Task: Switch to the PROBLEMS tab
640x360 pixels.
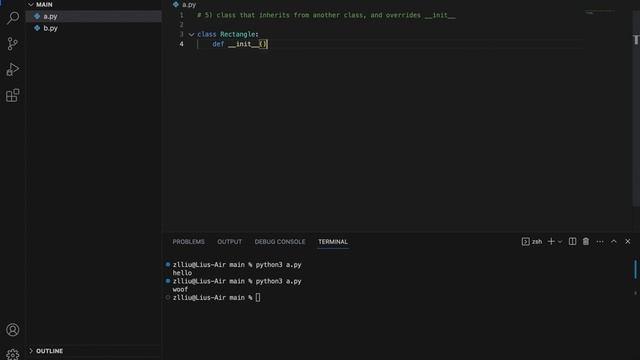Action: pos(189,242)
